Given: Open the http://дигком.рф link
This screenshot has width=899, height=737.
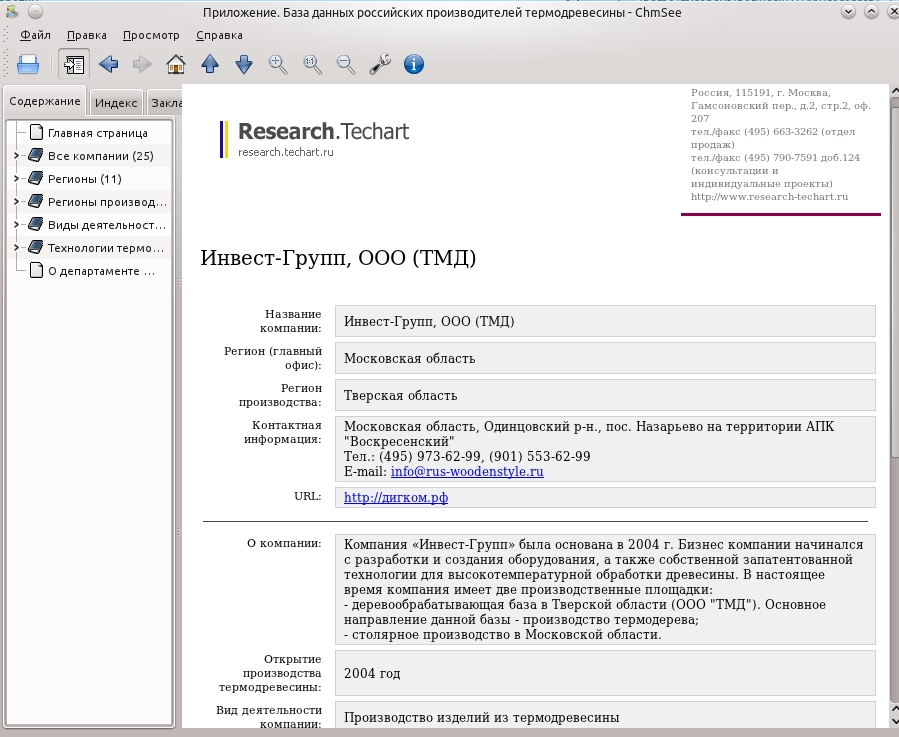Looking at the screenshot, I should pyautogui.click(x=396, y=497).
